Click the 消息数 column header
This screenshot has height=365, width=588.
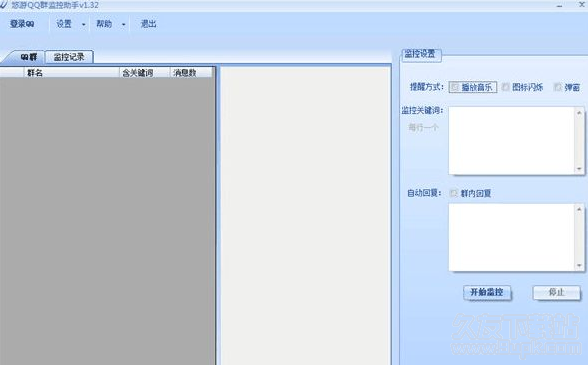[x=191, y=72]
